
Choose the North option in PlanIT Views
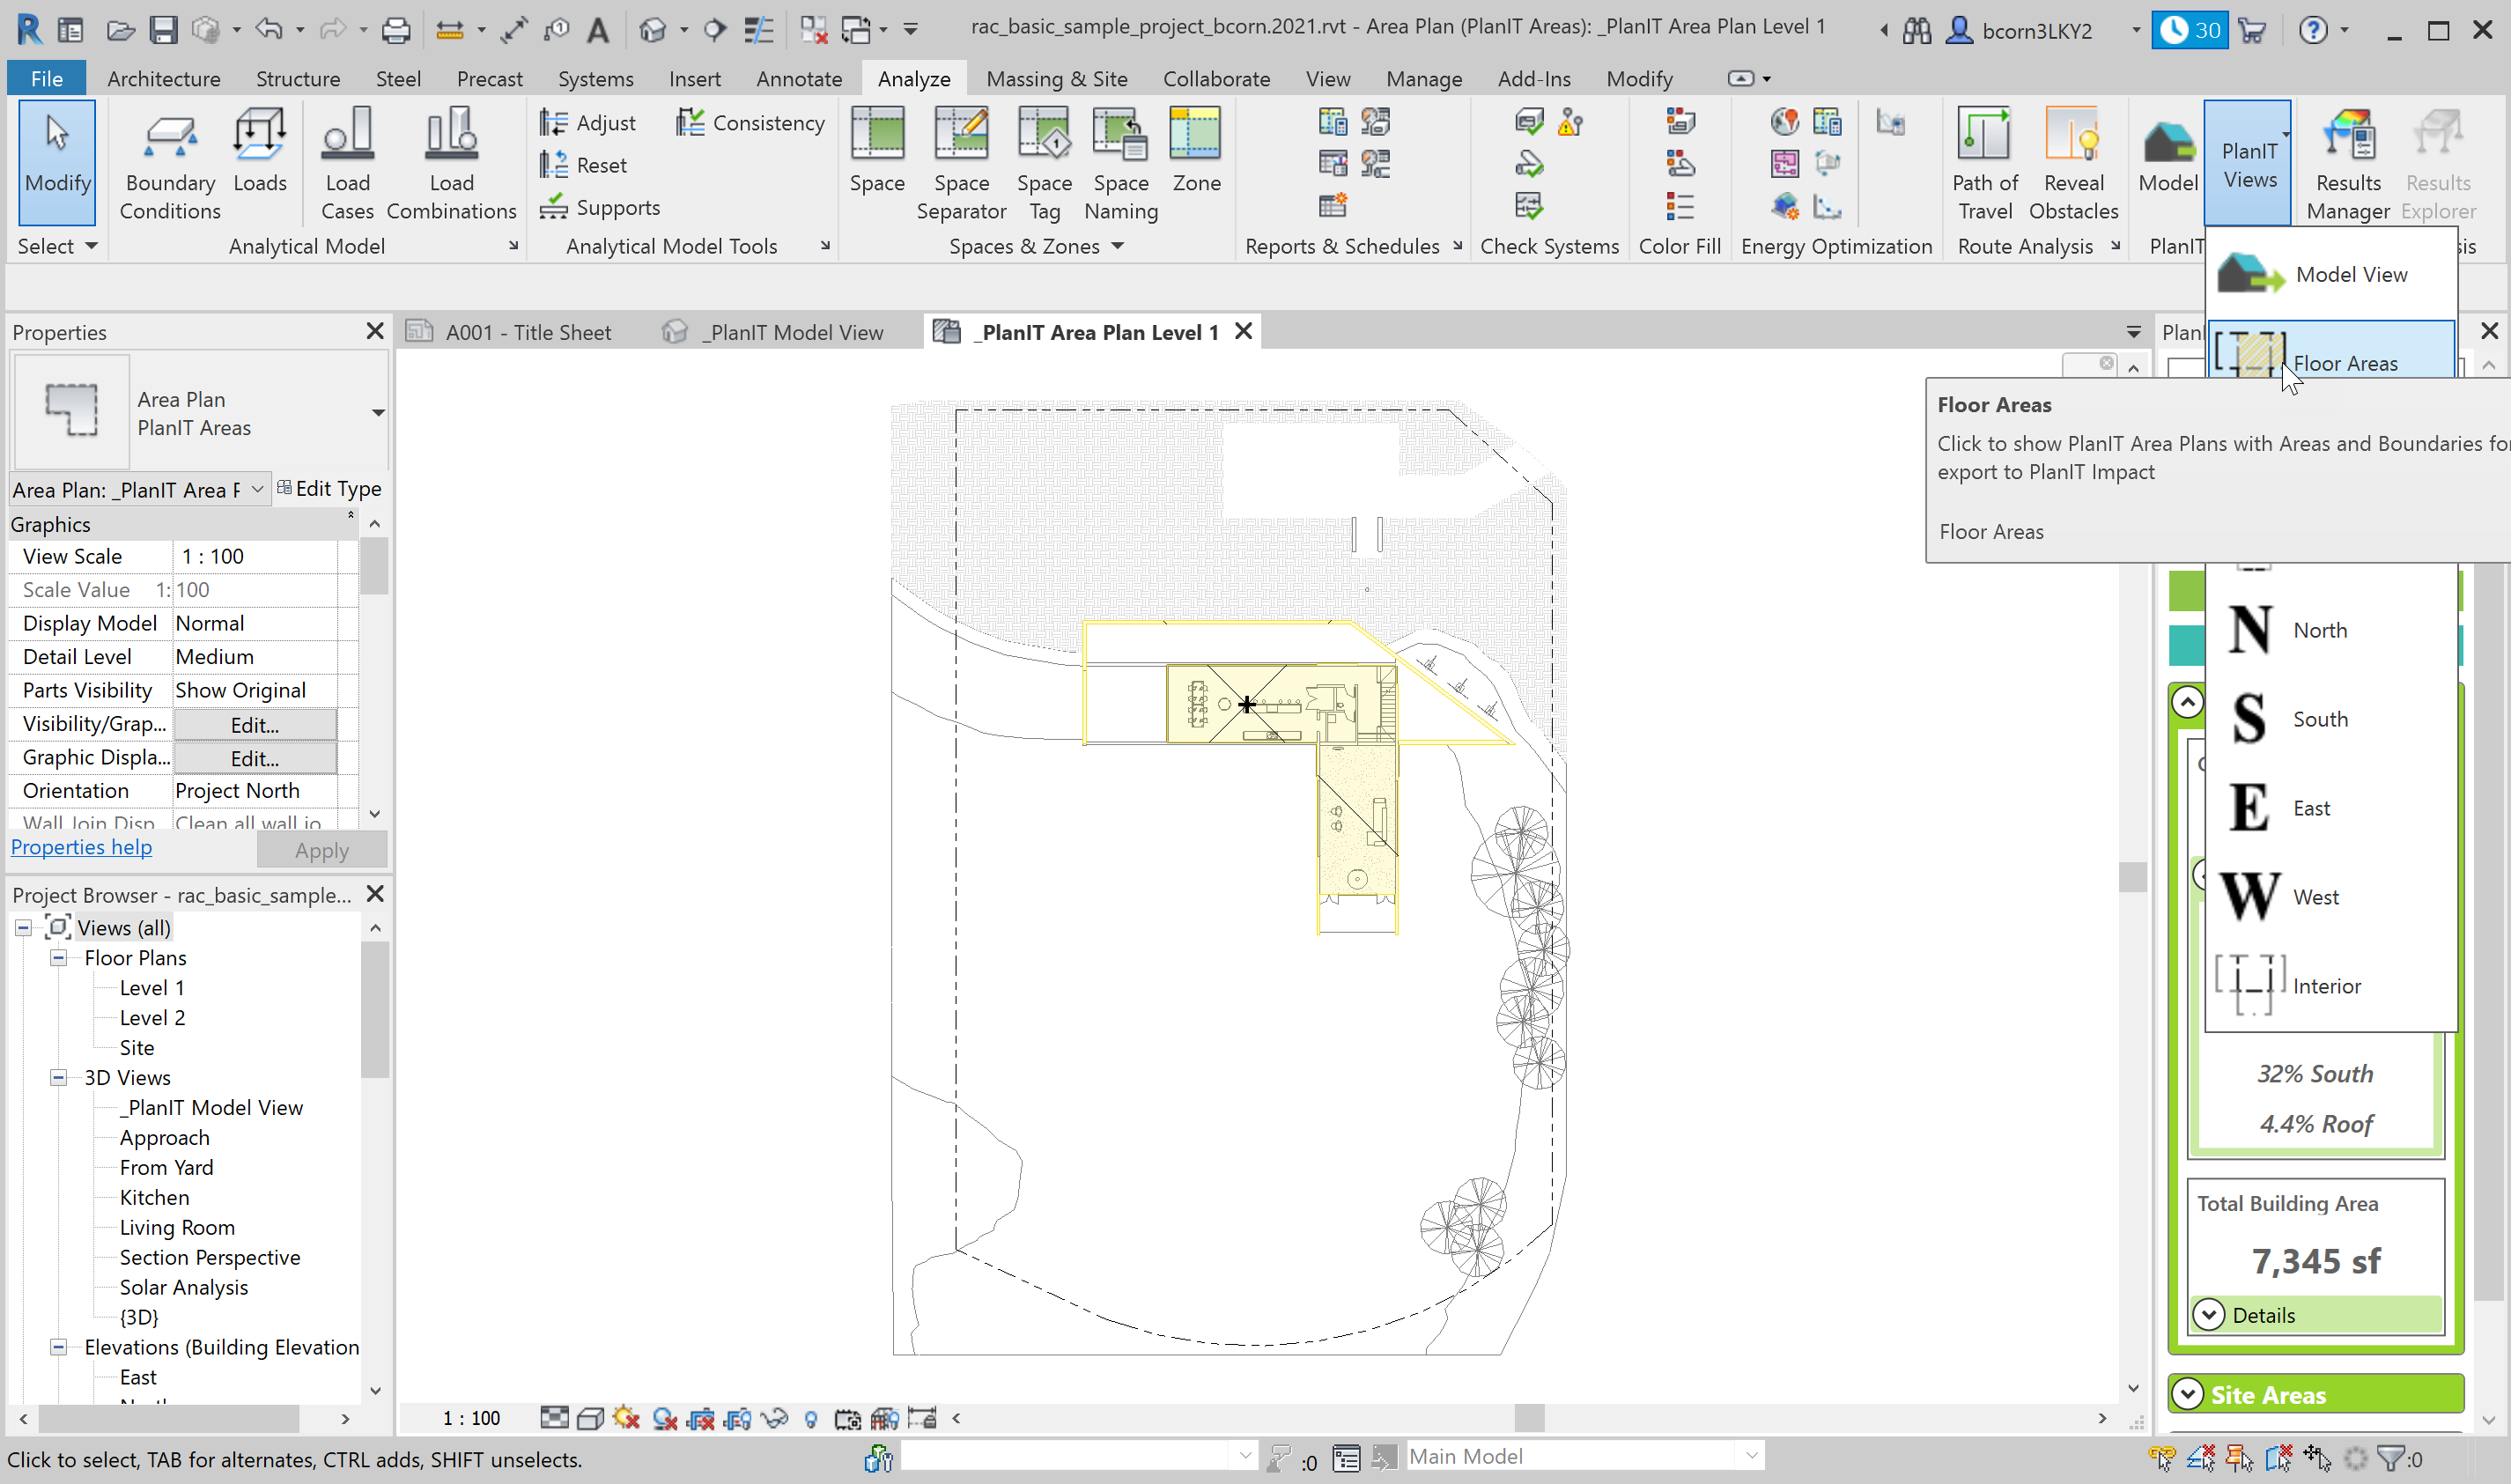2320,630
